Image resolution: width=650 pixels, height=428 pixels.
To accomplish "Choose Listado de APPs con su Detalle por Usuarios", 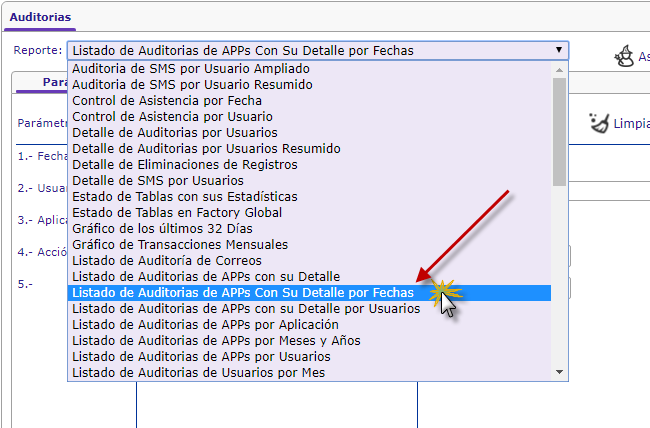I will [x=309, y=309].
